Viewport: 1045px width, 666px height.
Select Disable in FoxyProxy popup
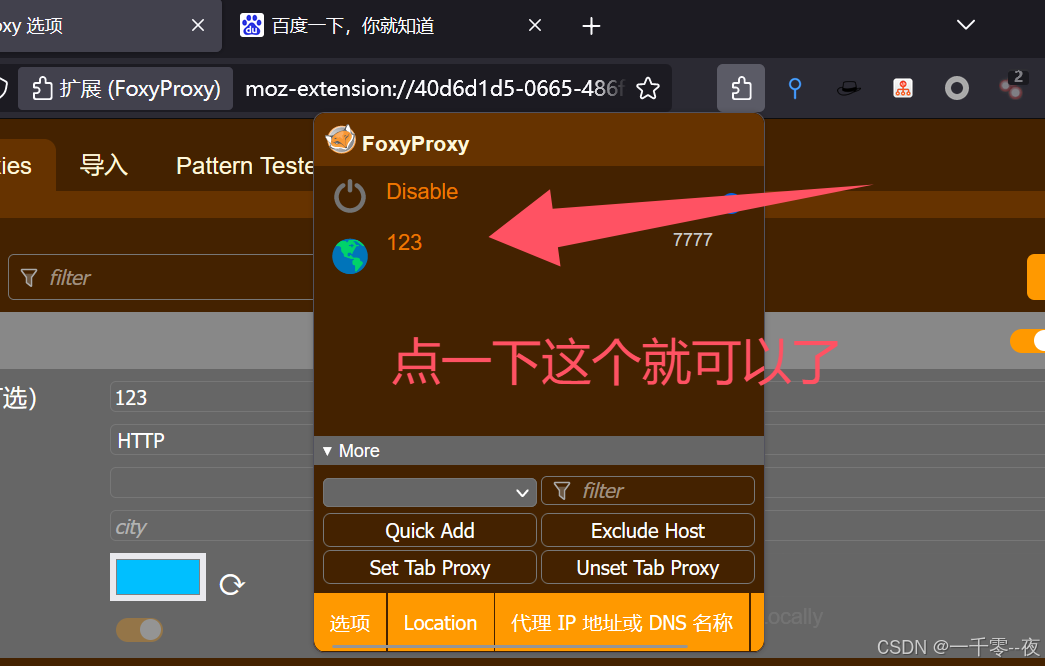(x=422, y=191)
